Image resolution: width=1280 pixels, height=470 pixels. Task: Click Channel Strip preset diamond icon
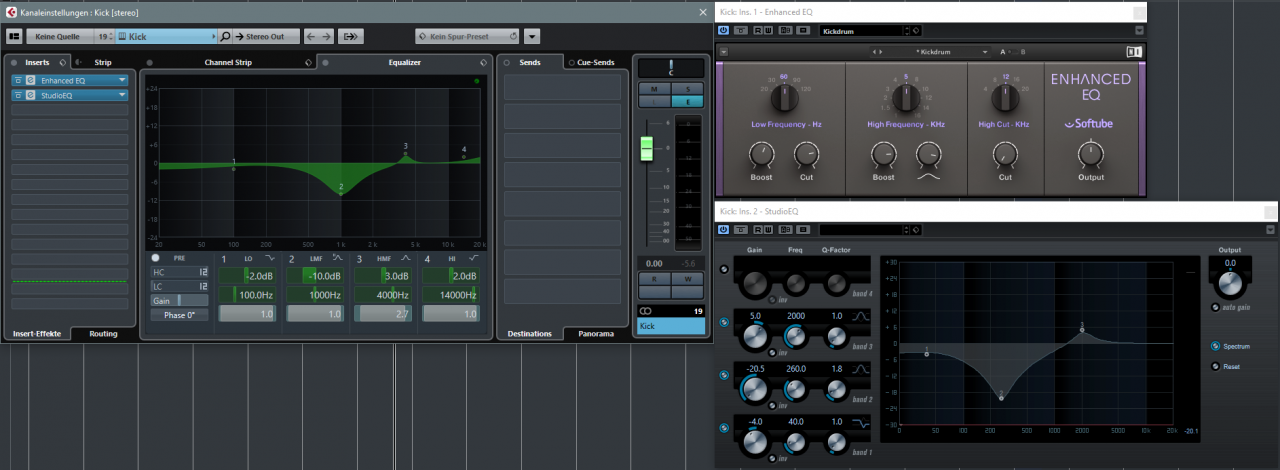click(x=309, y=62)
